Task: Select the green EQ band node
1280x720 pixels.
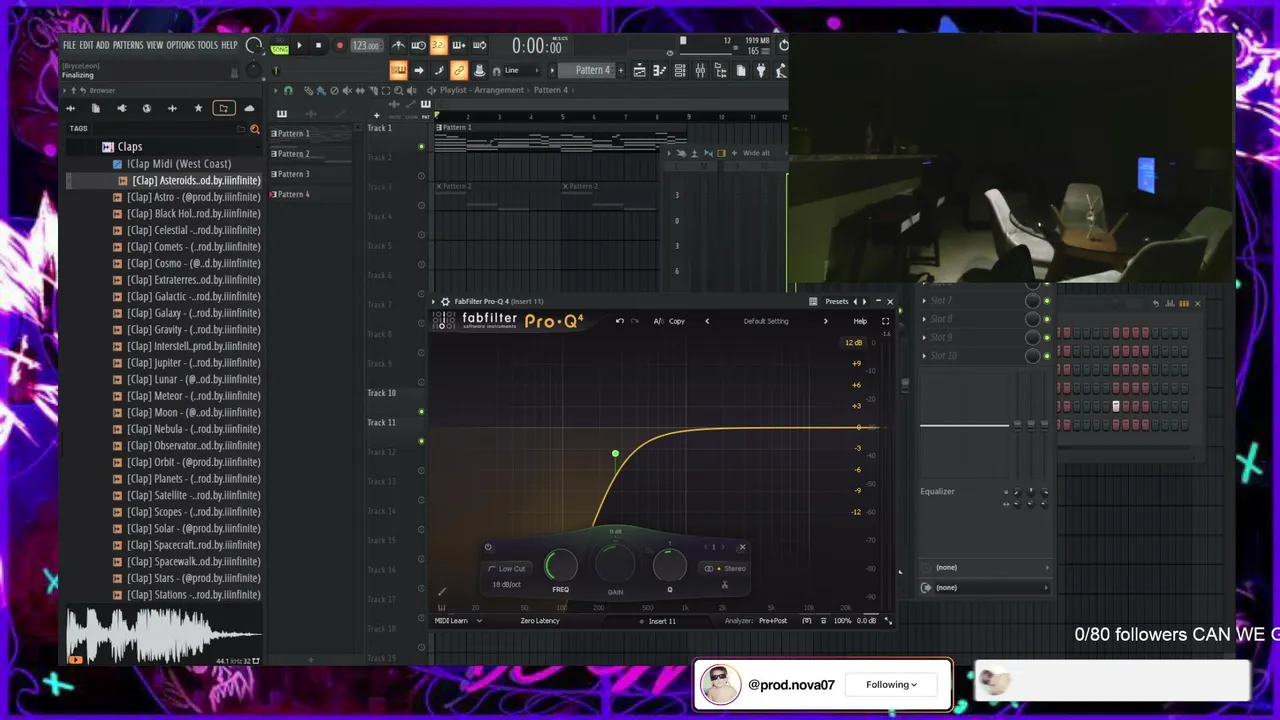Action: pos(615,454)
